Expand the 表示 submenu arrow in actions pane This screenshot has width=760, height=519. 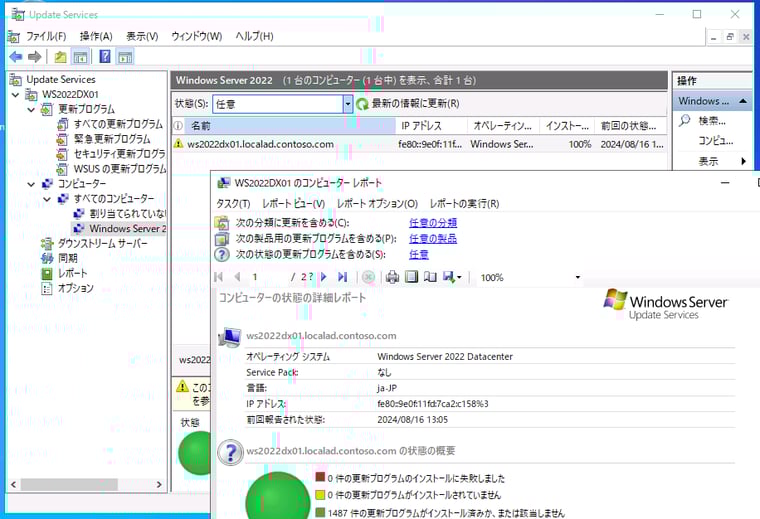point(744,161)
